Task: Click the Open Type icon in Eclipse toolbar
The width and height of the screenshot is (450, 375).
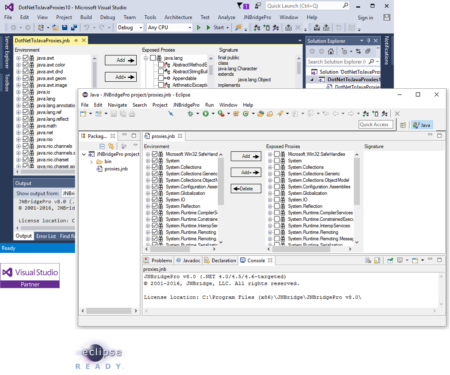Action: tap(261, 114)
